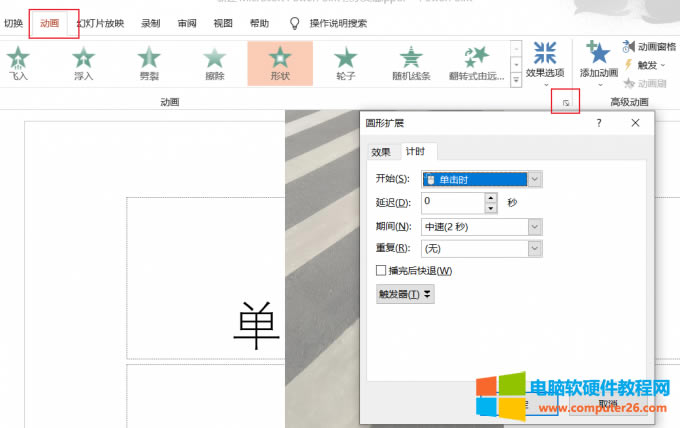Pick the 随机线条 (Random Bars) animation
The height and width of the screenshot is (428, 680).
[x=411, y=62]
